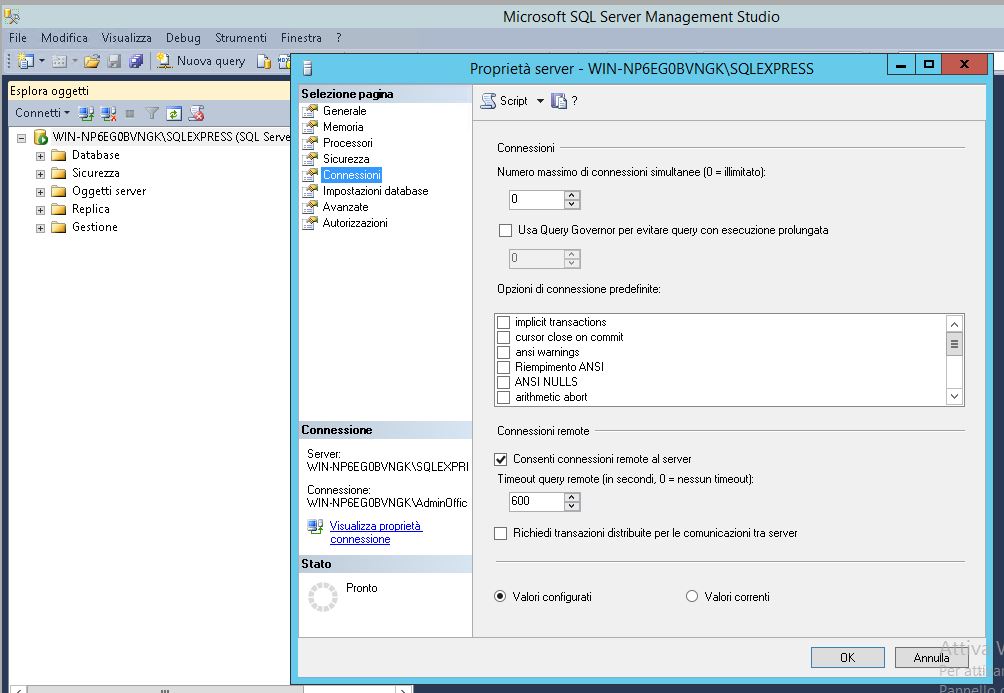The height and width of the screenshot is (693, 1004).
Task: Click the SQLEXPRESS server node icon
Action: (x=40, y=137)
